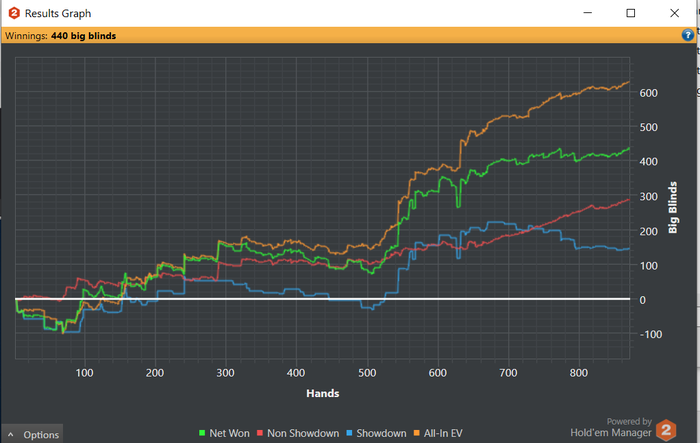Click the Hands axis title
The height and width of the screenshot is (443, 700).
click(x=323, y=393)
